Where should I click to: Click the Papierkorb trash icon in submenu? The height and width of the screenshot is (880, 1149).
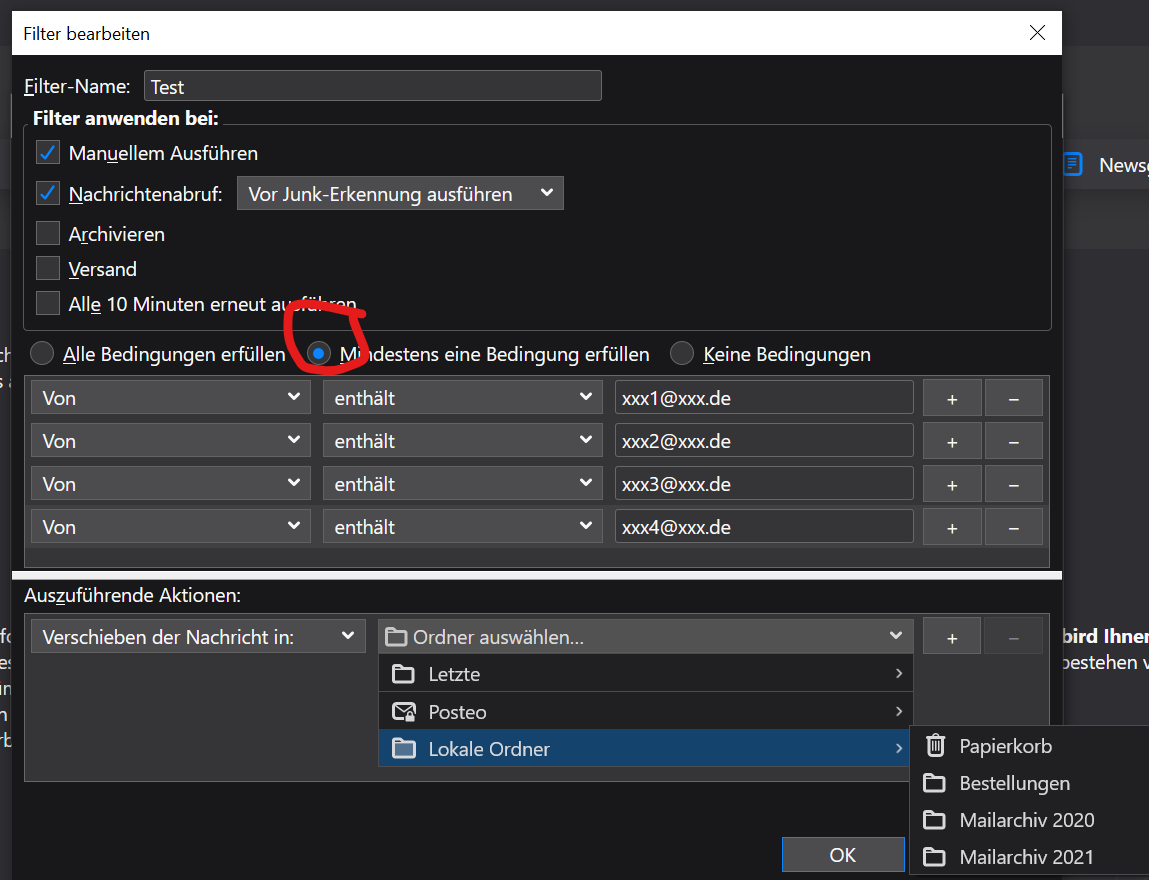935,746
